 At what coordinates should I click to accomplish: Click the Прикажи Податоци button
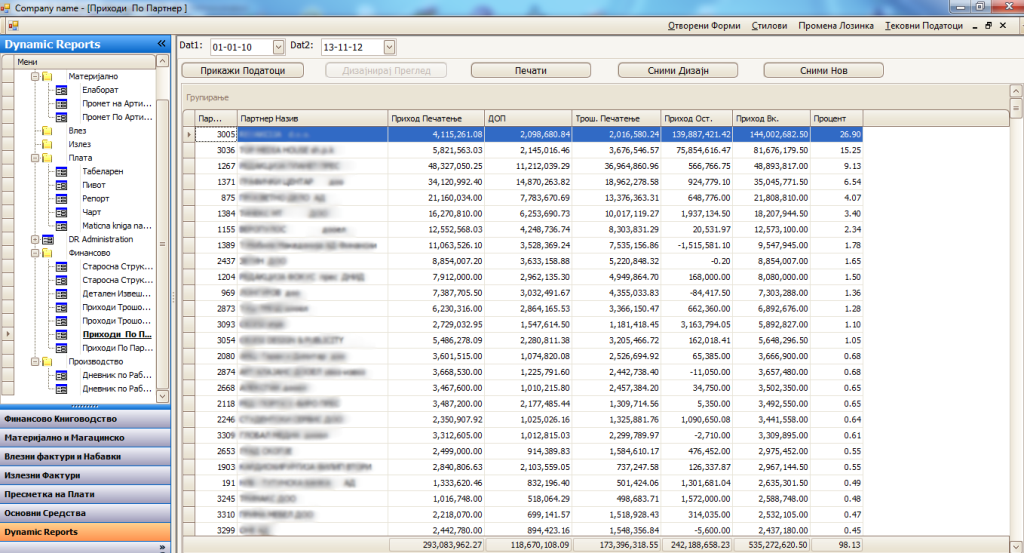(245, 70)
